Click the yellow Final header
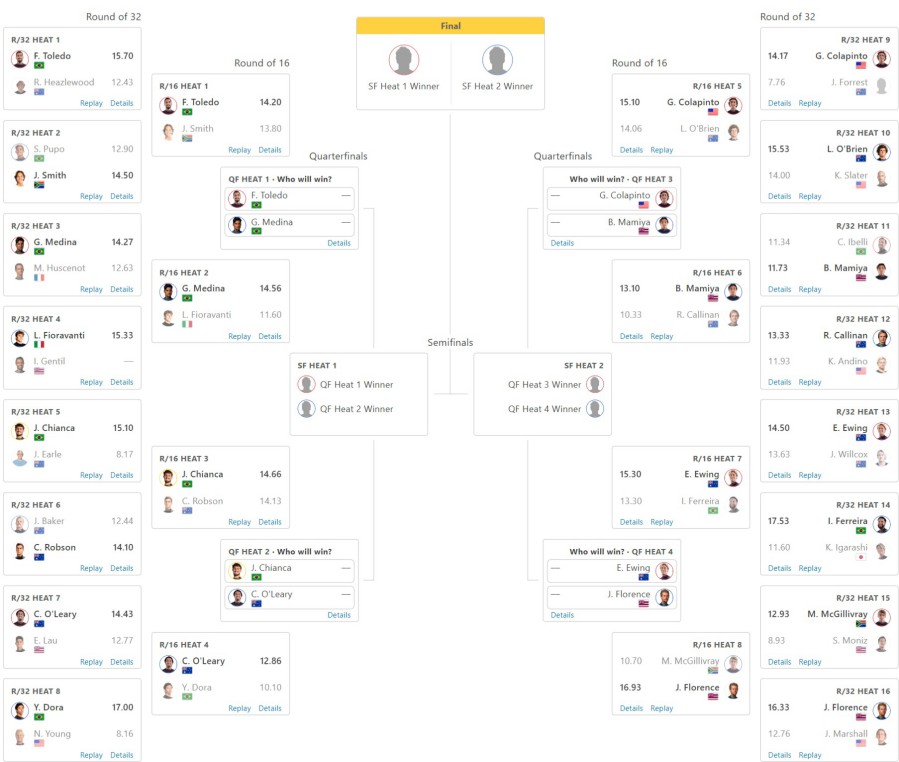The image size is (899, 762). pos(450,26)
